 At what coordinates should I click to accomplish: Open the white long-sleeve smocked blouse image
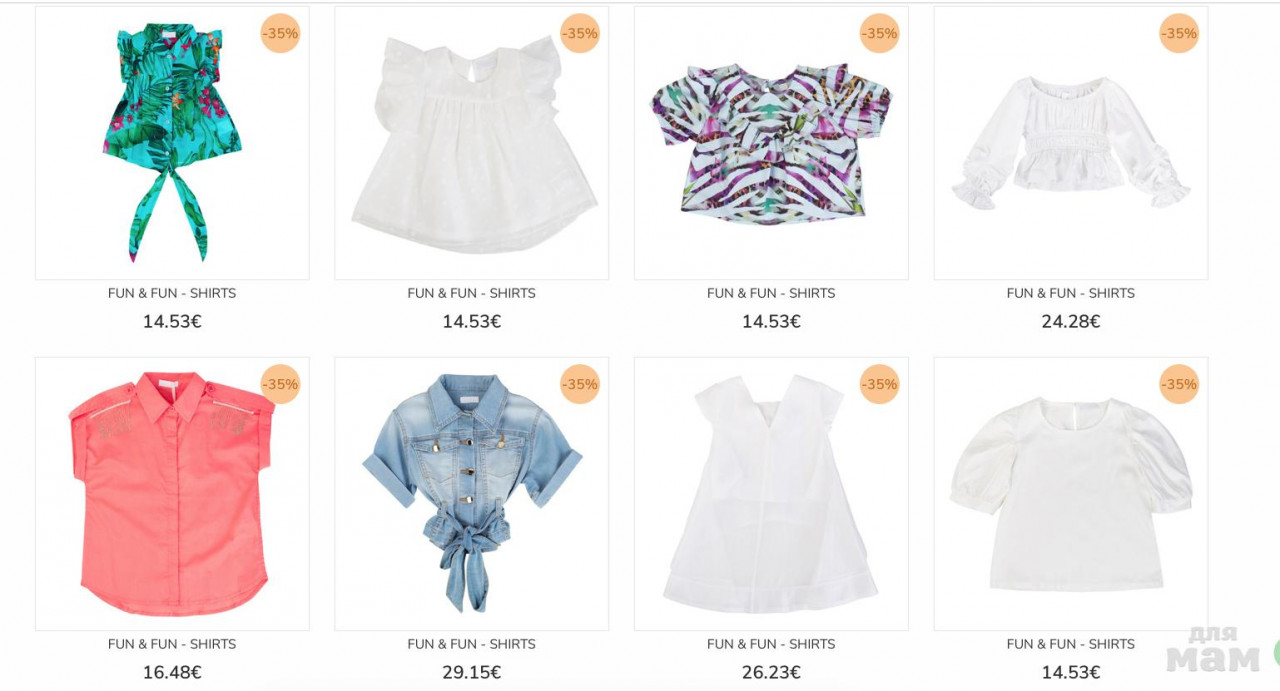1071,143
